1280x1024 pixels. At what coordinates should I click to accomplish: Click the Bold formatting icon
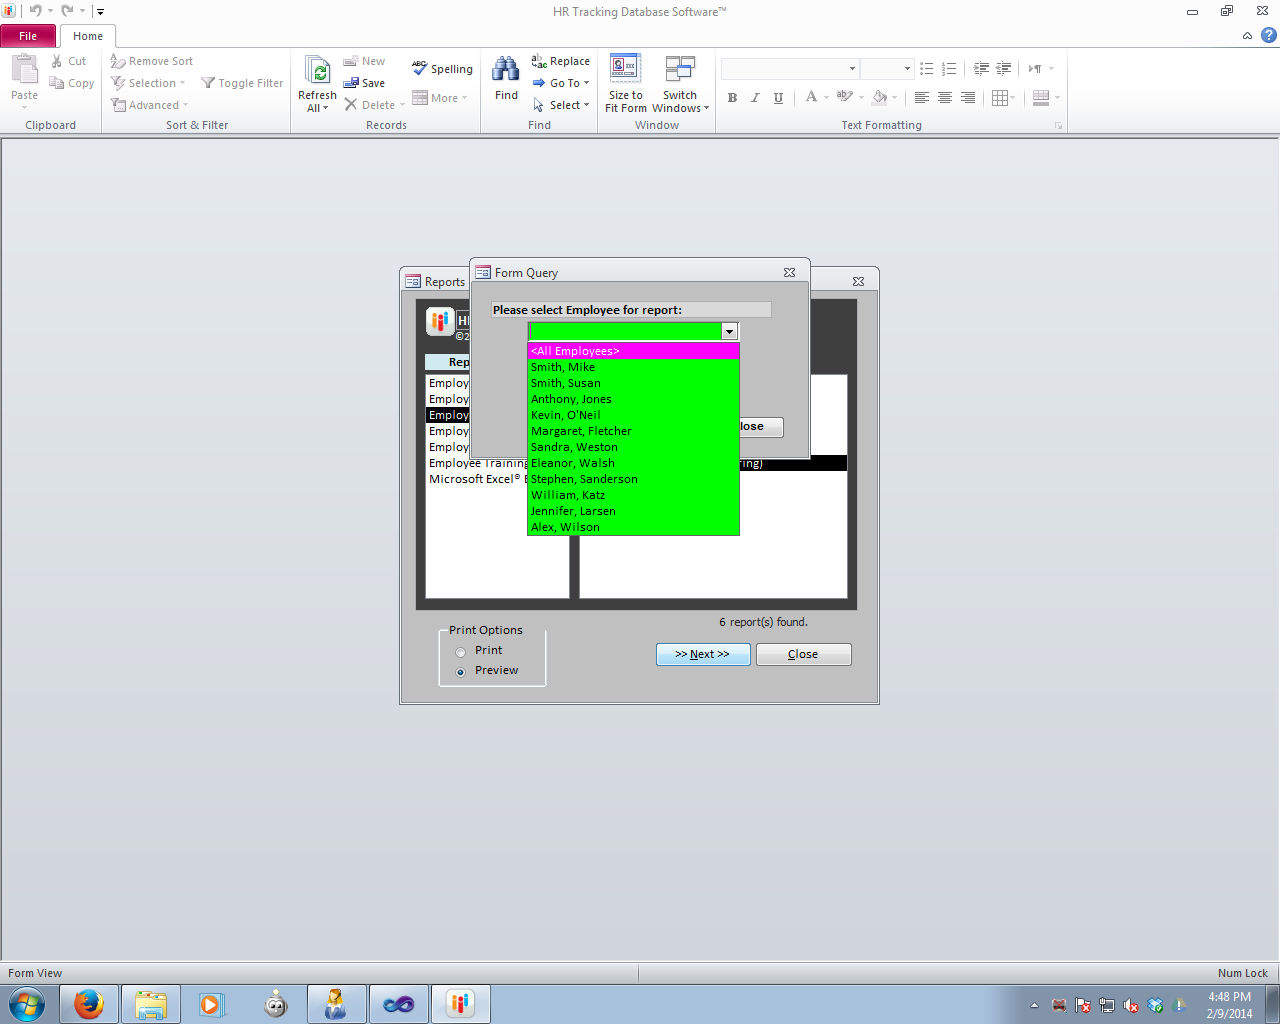(x=732, y=98)
